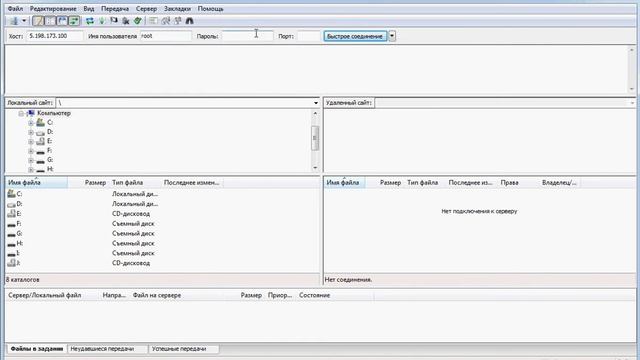
Task: Click the Пароль input field
Action: point(247,36)
